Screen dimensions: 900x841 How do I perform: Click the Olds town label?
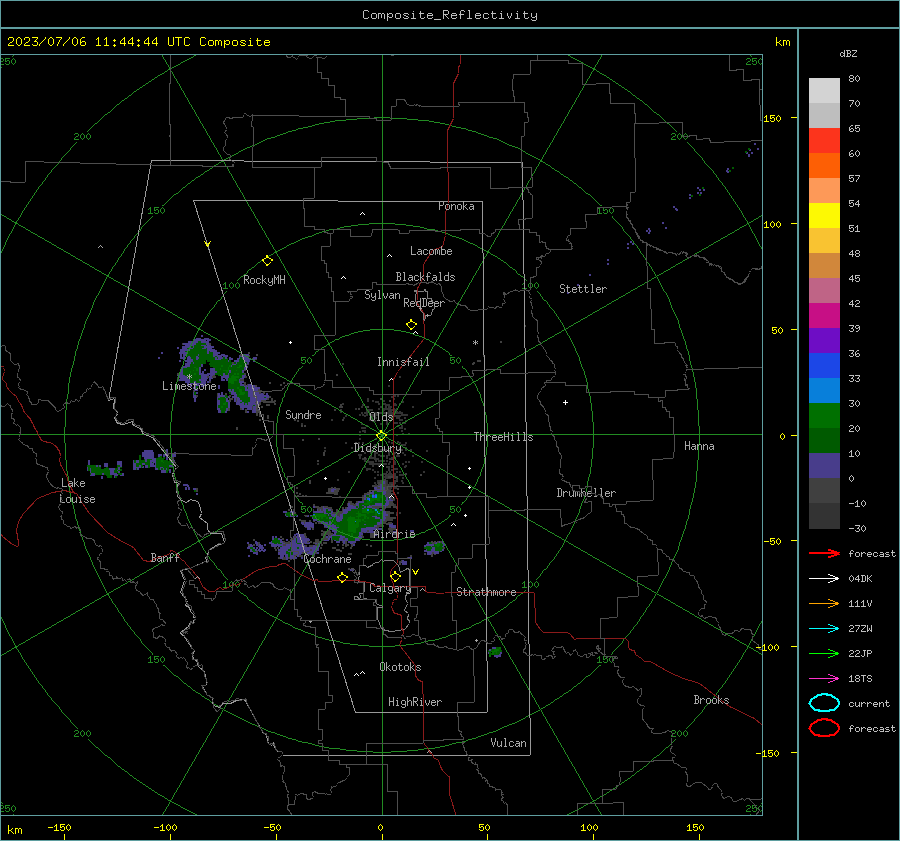click(381, 417)
